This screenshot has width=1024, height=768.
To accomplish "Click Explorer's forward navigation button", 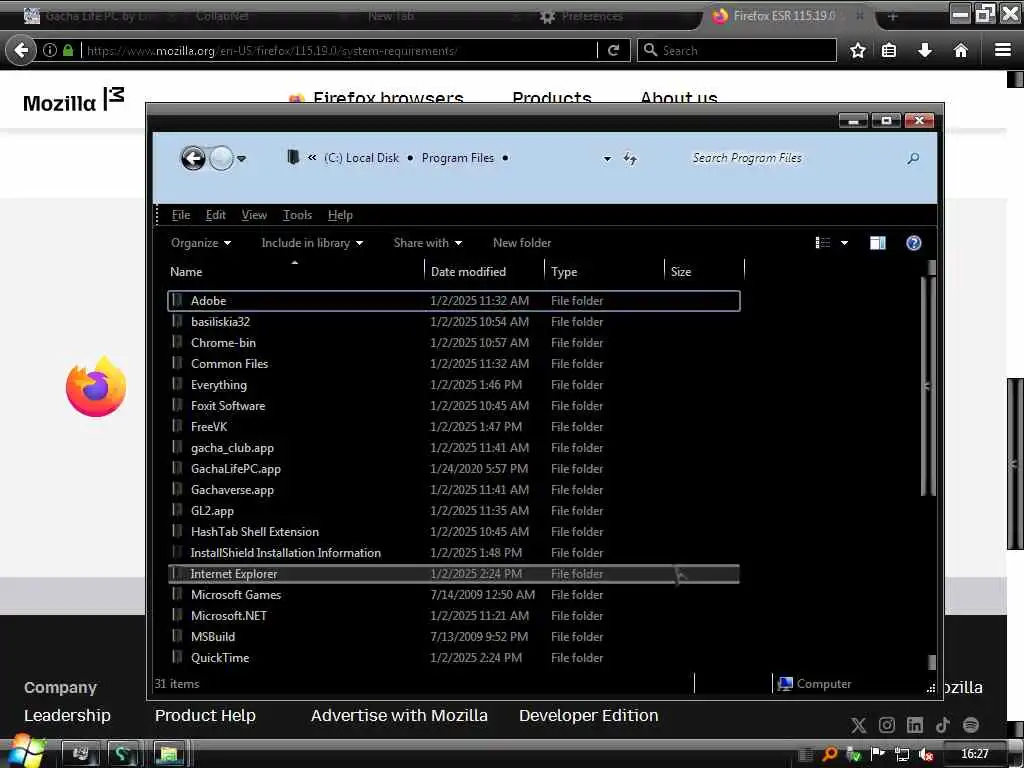I will tap(221, 158).
